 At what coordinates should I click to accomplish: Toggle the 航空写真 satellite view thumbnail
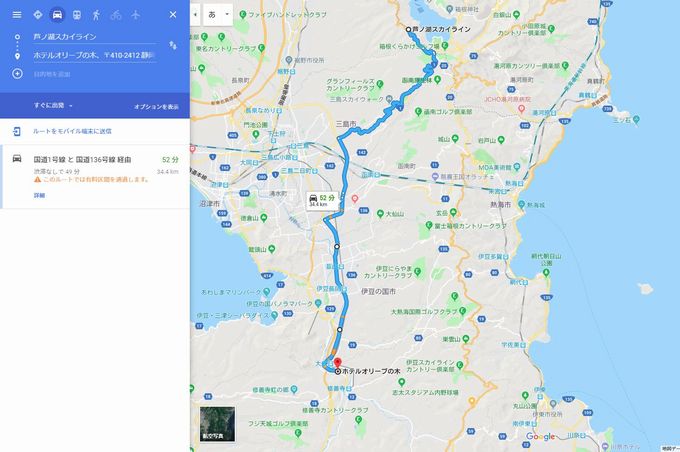217,424
